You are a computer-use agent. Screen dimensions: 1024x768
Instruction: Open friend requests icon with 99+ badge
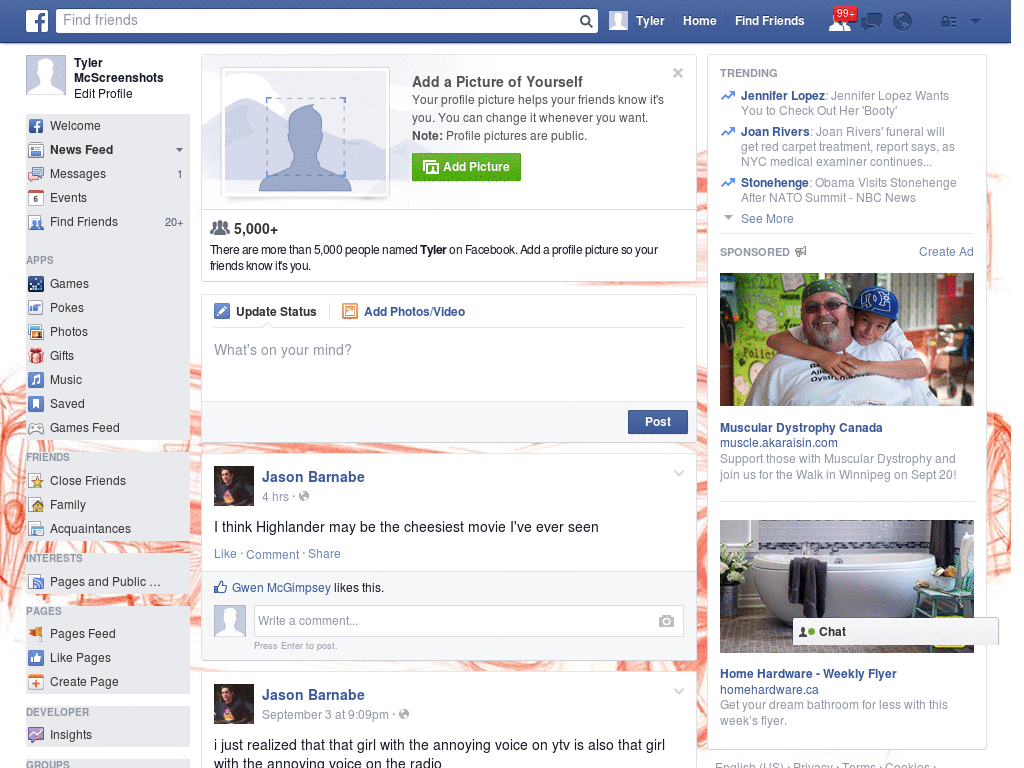(x=841, y=20)
